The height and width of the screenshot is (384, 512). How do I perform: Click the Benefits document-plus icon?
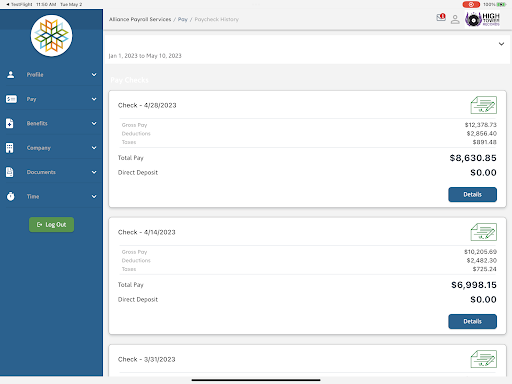click(10, 123)
